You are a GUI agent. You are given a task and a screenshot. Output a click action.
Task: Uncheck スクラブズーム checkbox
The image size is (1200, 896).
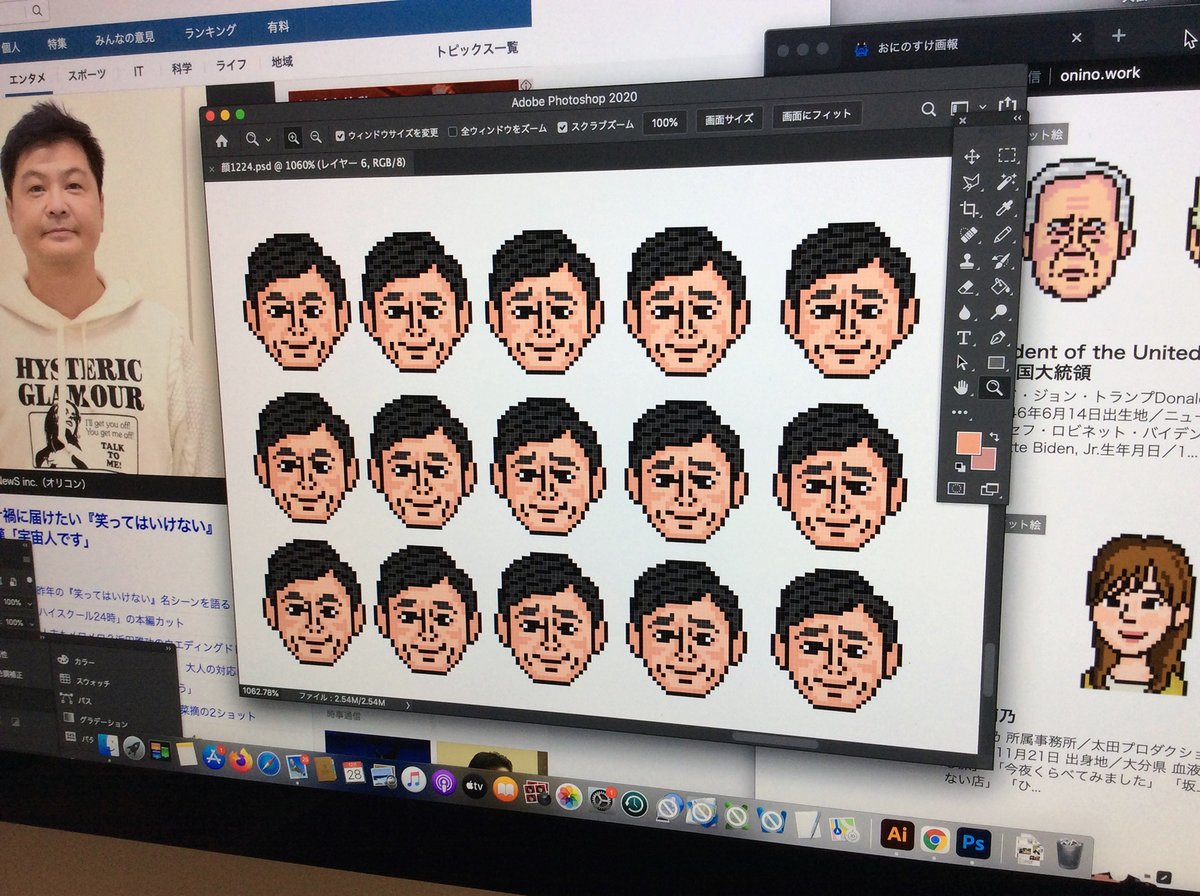coord(563,127)
